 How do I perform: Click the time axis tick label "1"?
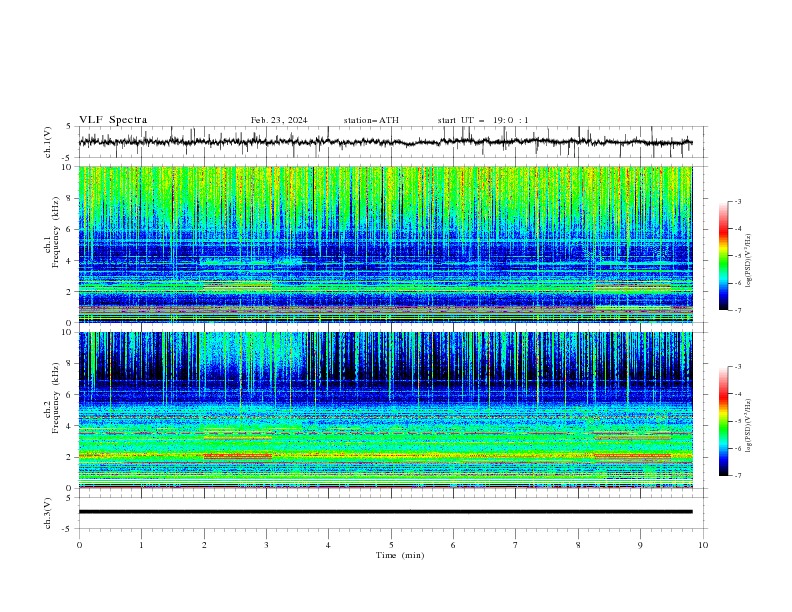(x=141, y=545)
